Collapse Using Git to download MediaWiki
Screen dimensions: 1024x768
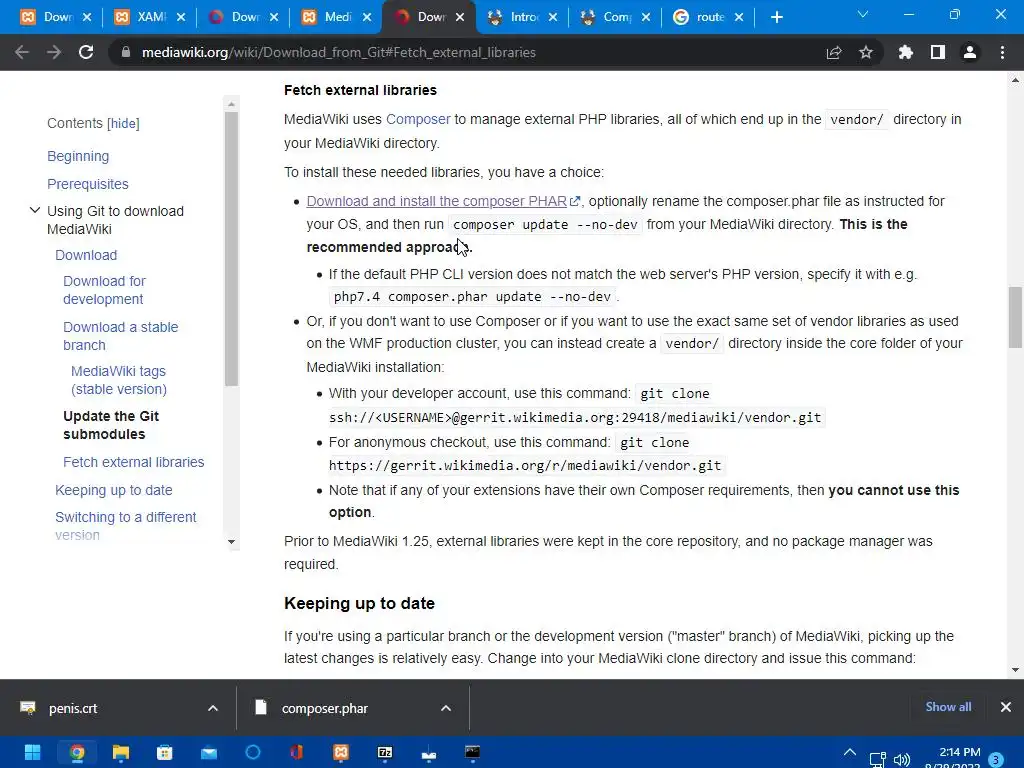tap(35, 210)
